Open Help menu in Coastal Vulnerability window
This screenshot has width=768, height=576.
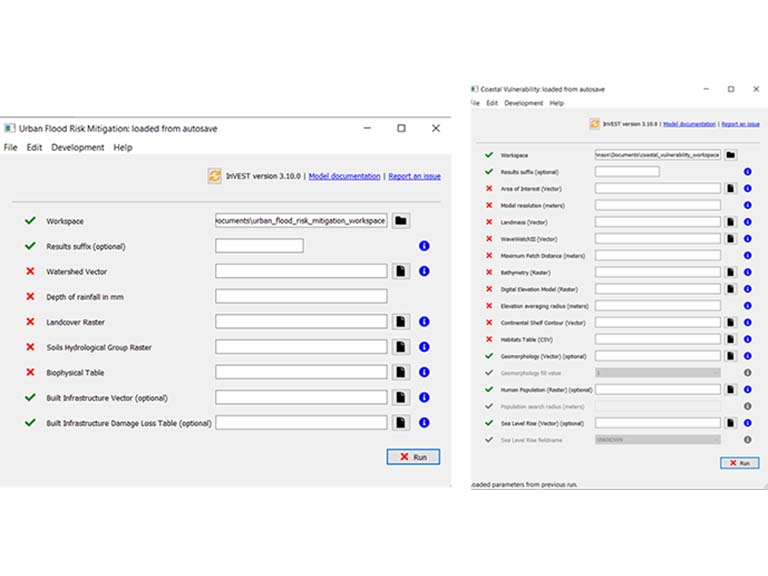556,103
